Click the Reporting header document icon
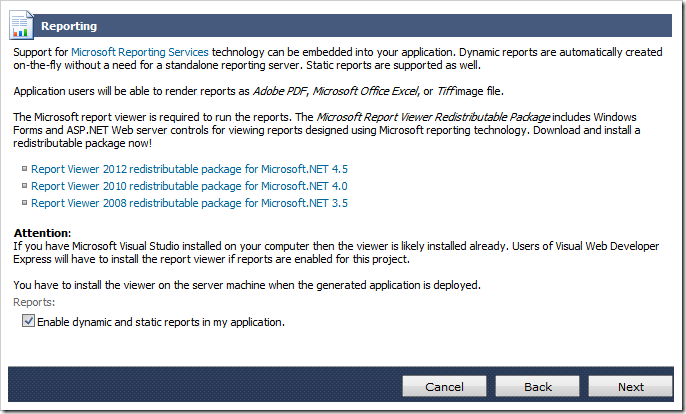Screen dimensions: 686x414 pyautogui.click(x=23, y=25)
